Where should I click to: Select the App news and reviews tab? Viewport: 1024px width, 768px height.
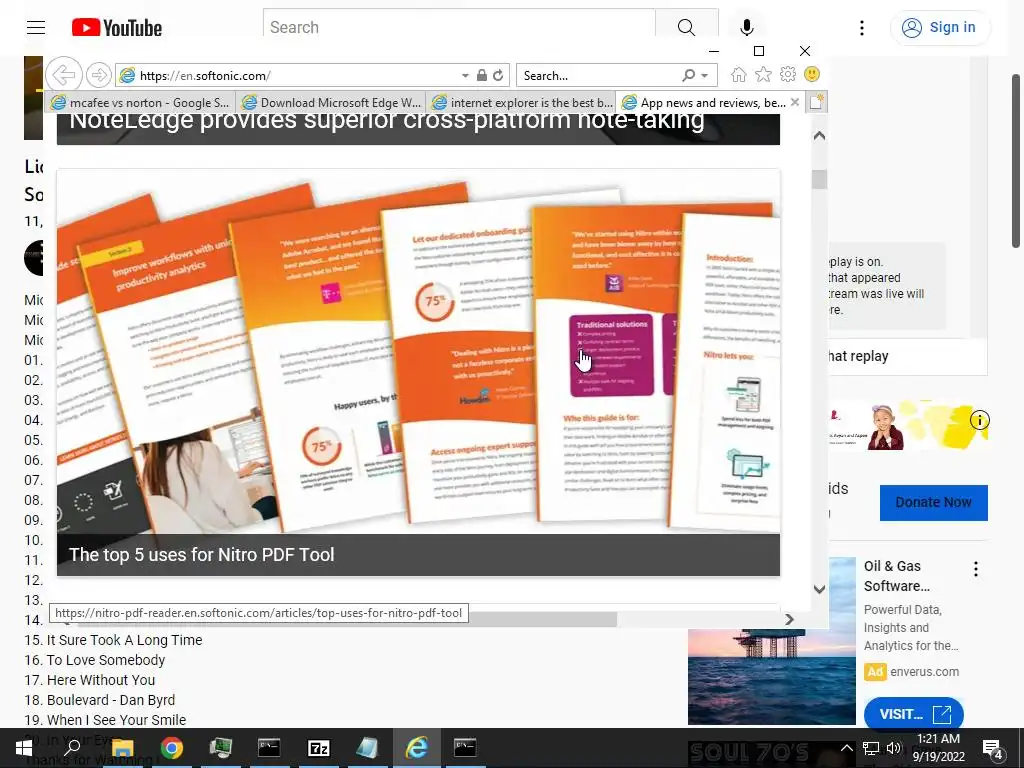click(703, 103)
